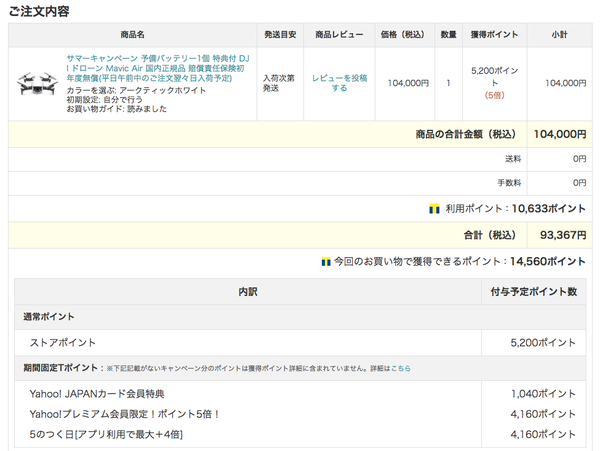Select the 価格(税込) column header
Screen dimensions: 600x451
click(x=404, y=35)
